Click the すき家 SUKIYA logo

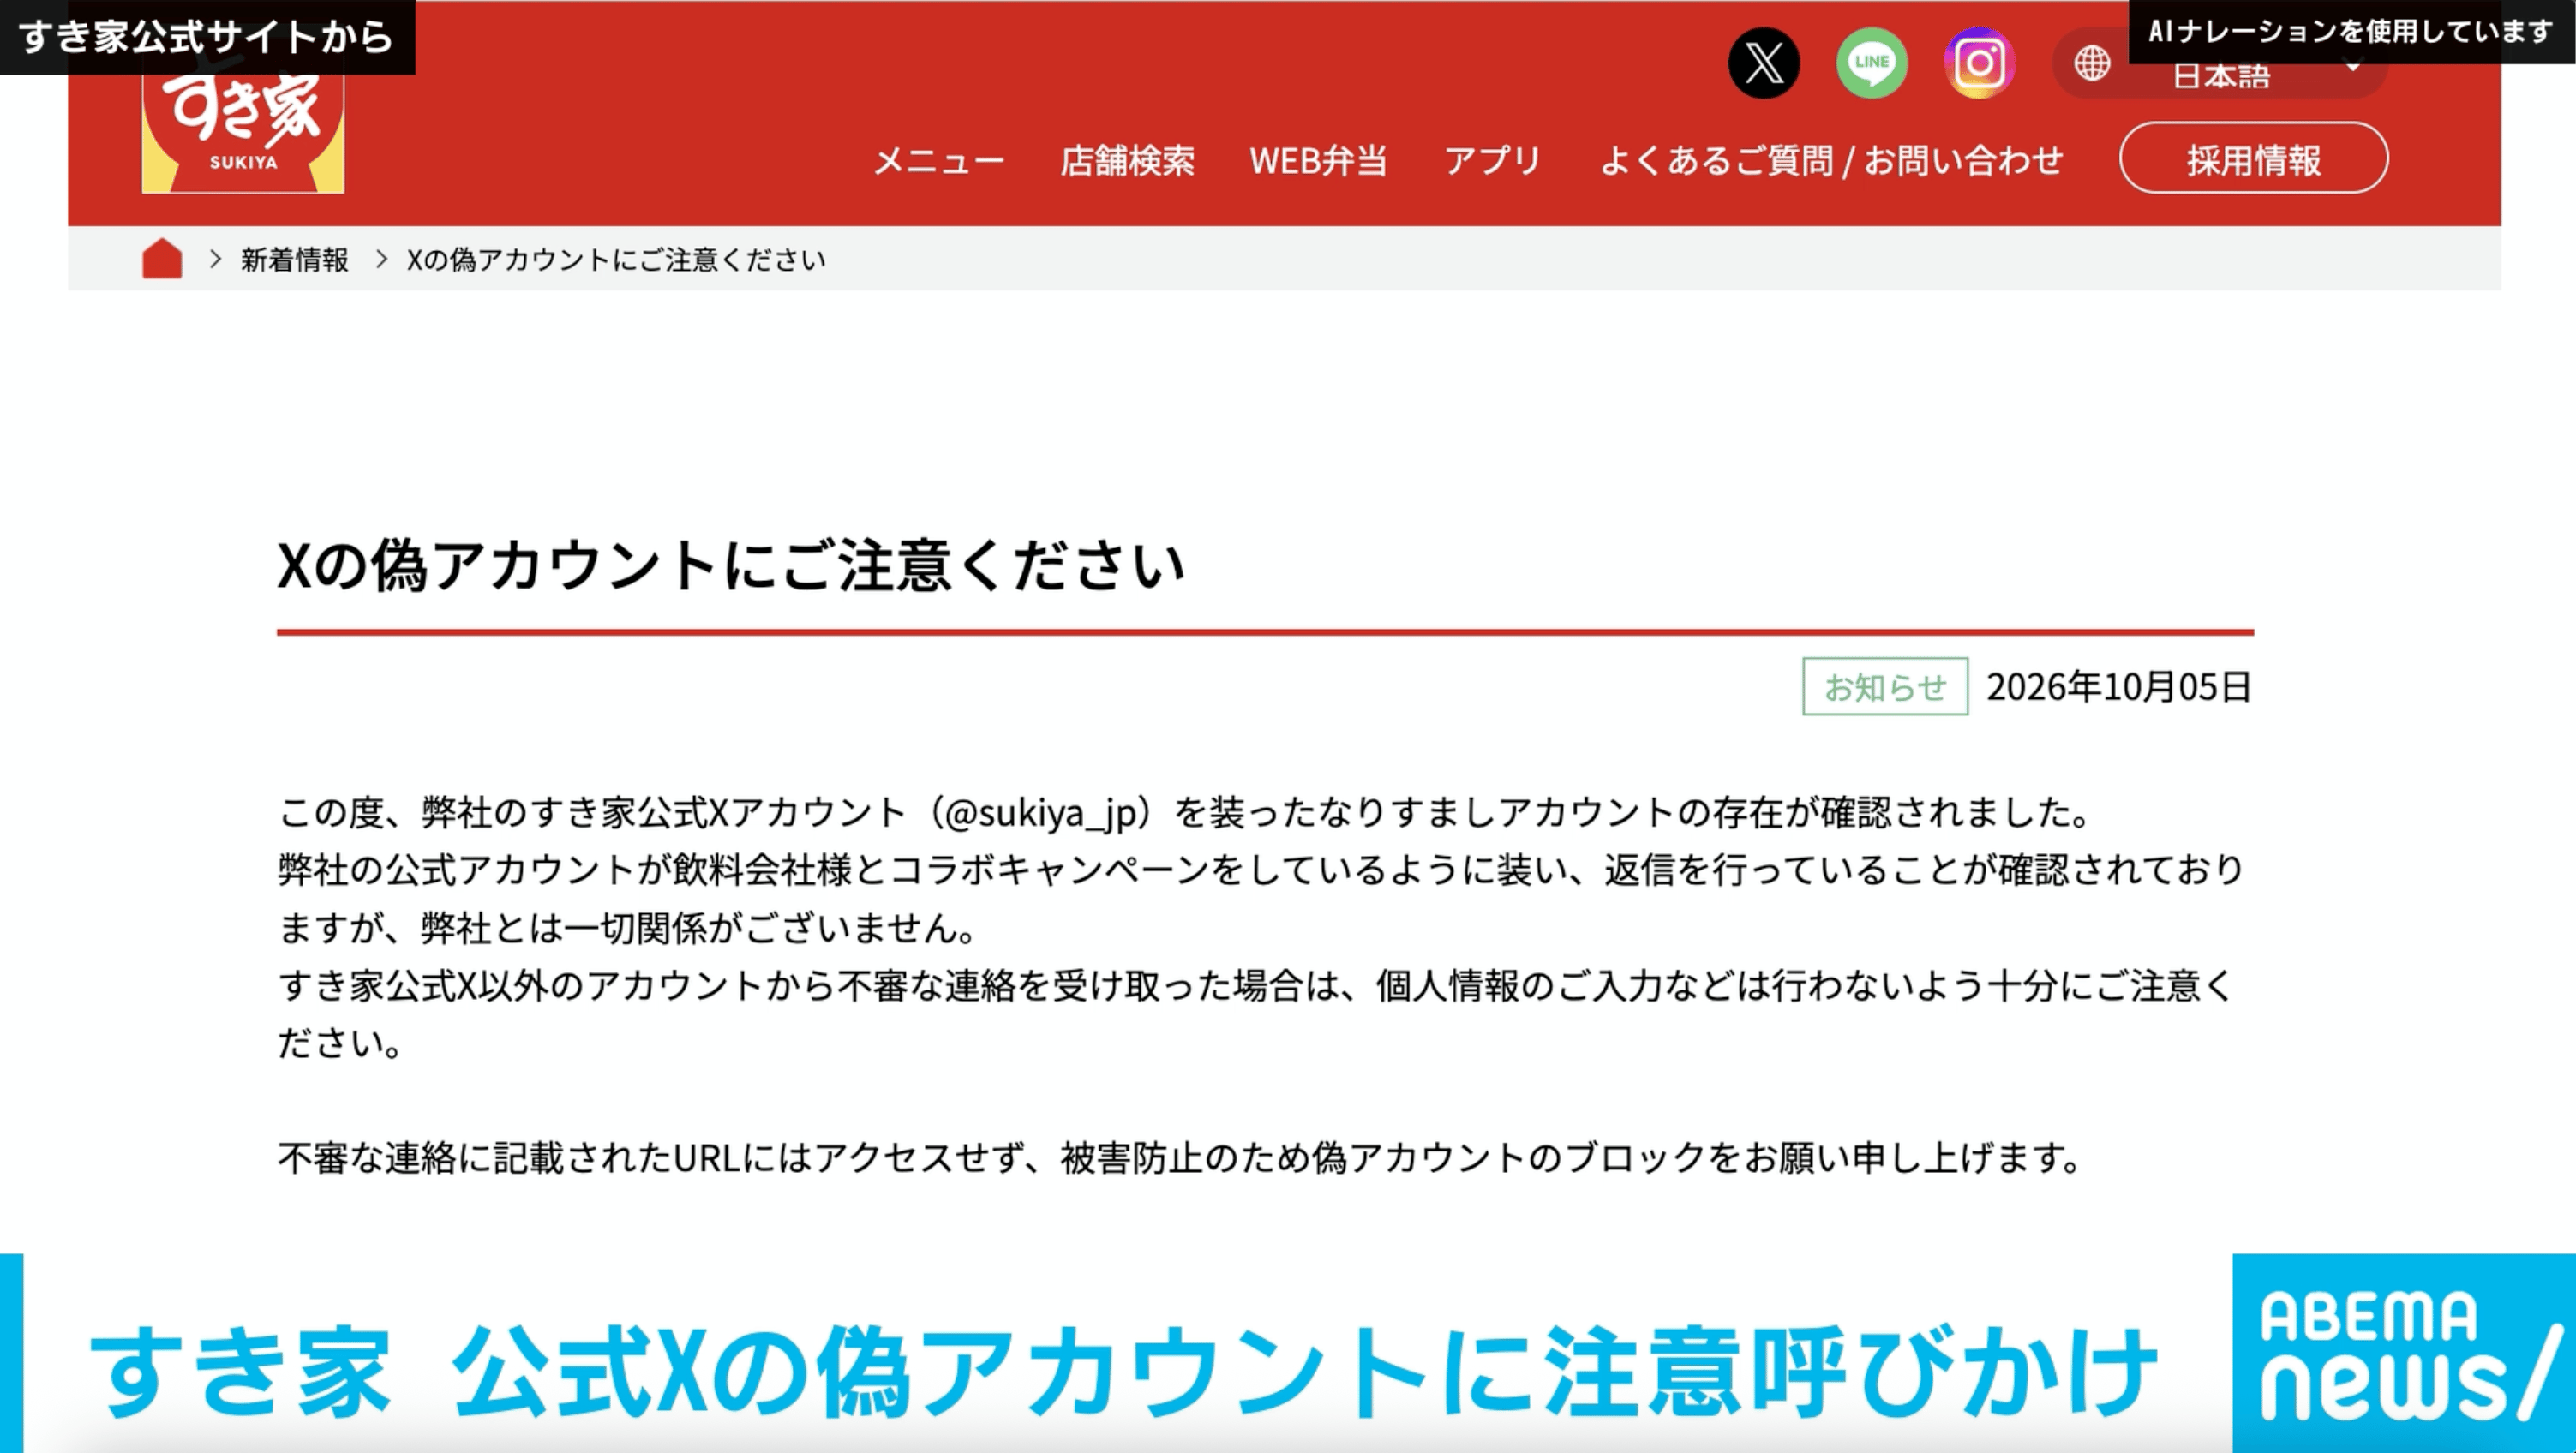coord(243,125)
